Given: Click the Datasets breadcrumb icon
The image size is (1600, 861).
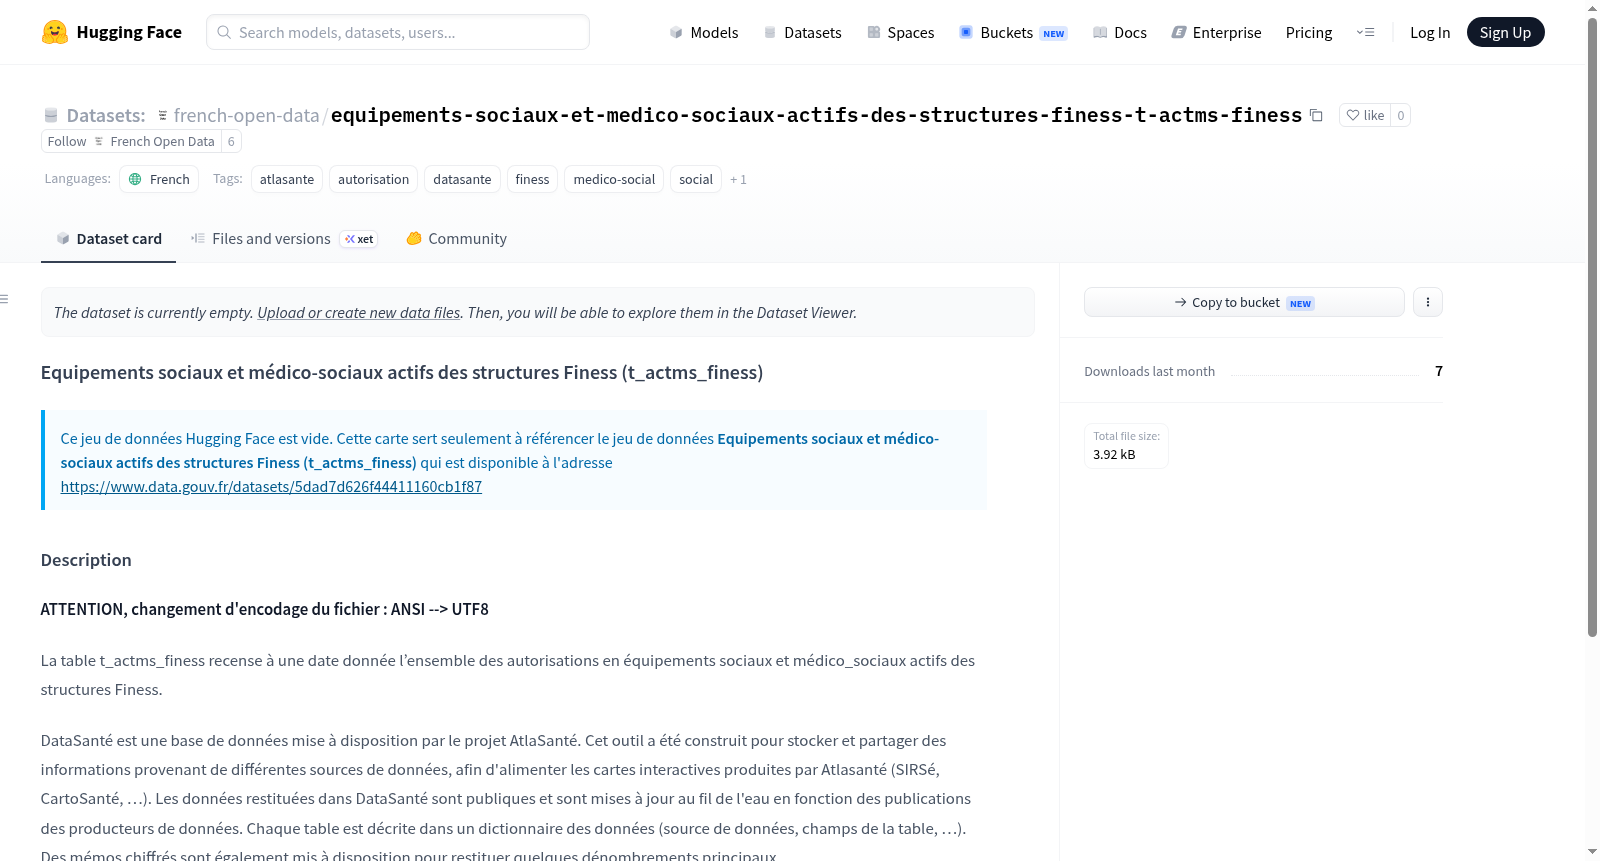Looking at the screenshot, I should pyautogui.click(x=51, y=115).
